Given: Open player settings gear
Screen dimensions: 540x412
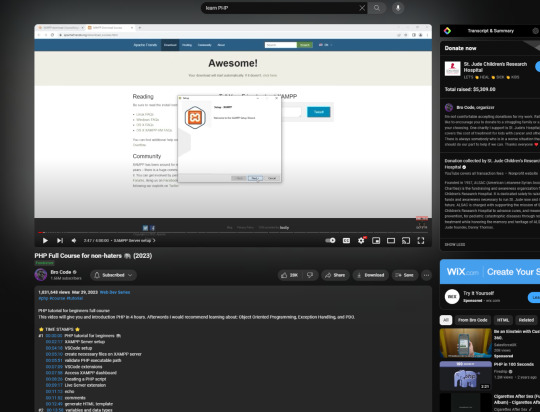Looking at the screenshot, I should 361,240.
